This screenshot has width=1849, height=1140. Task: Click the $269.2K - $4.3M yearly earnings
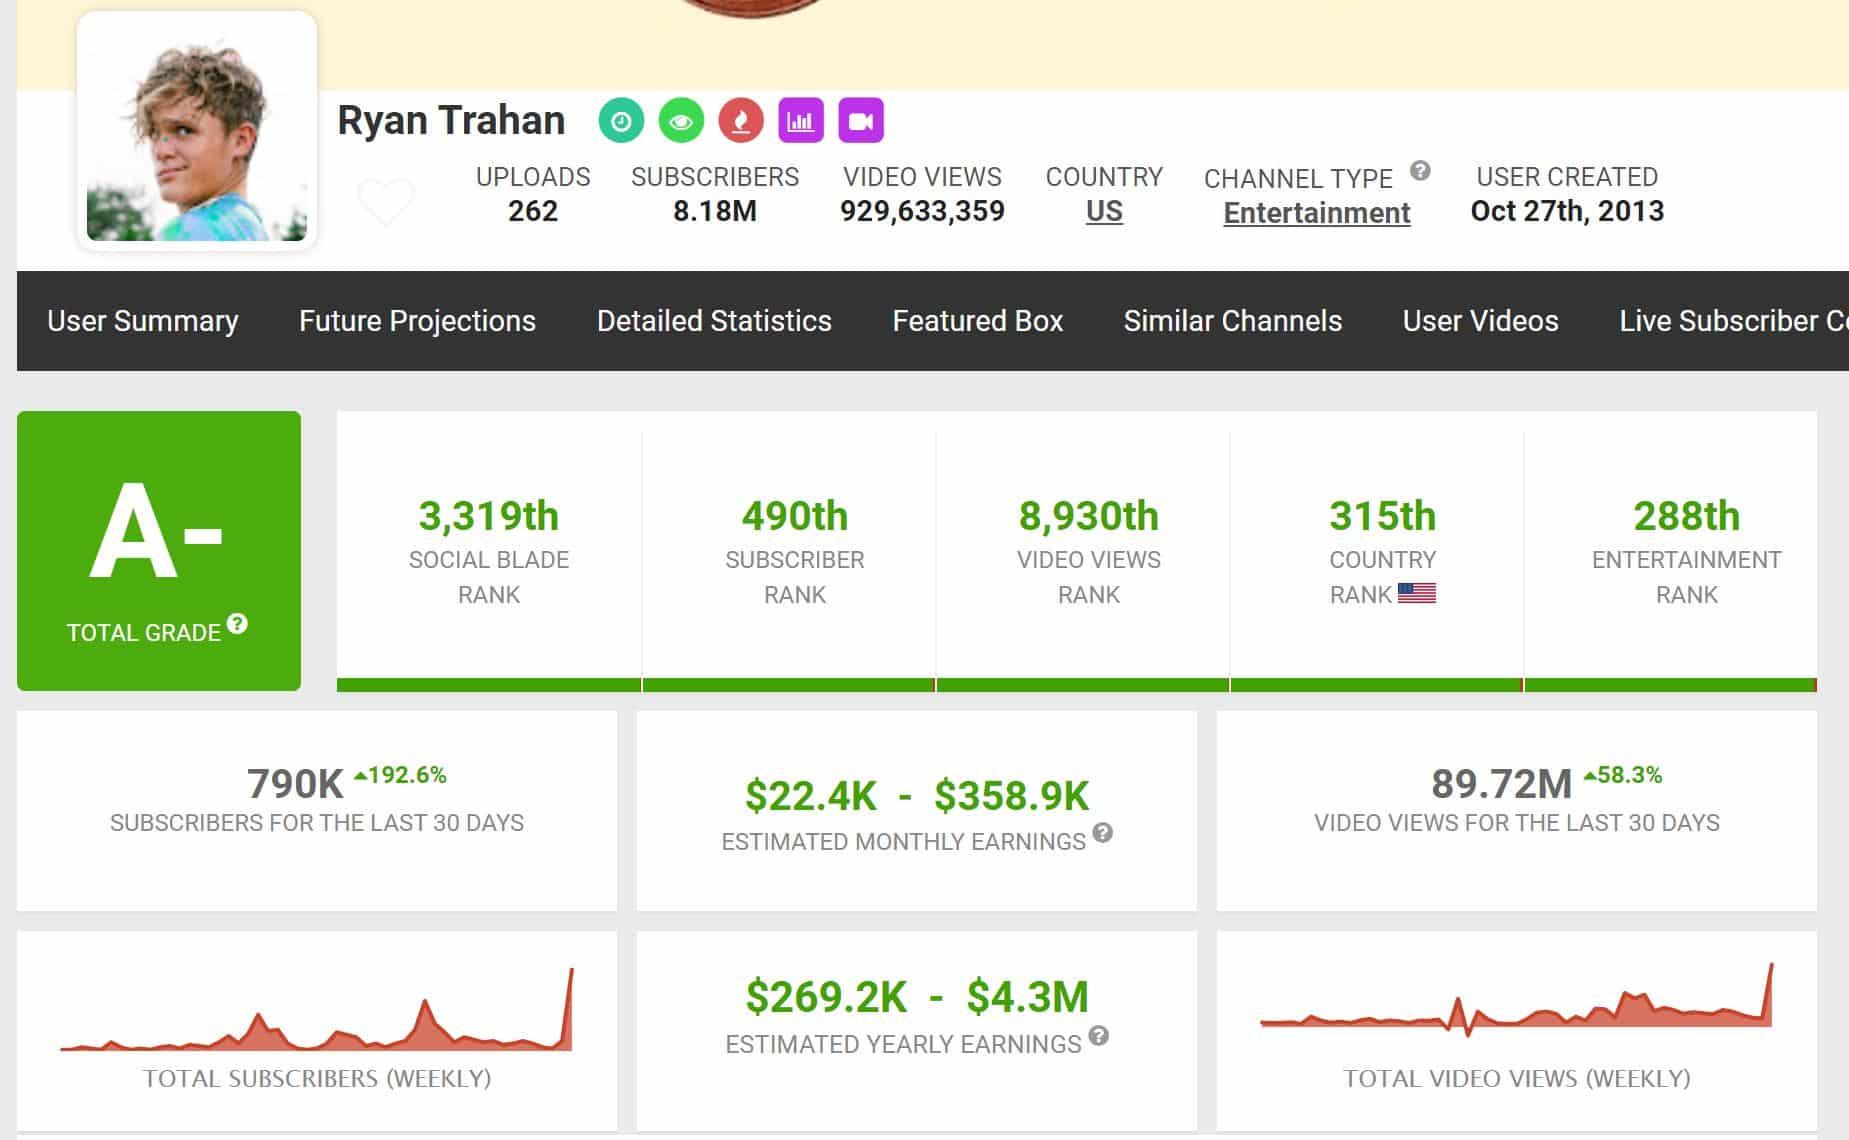(917, 997)
